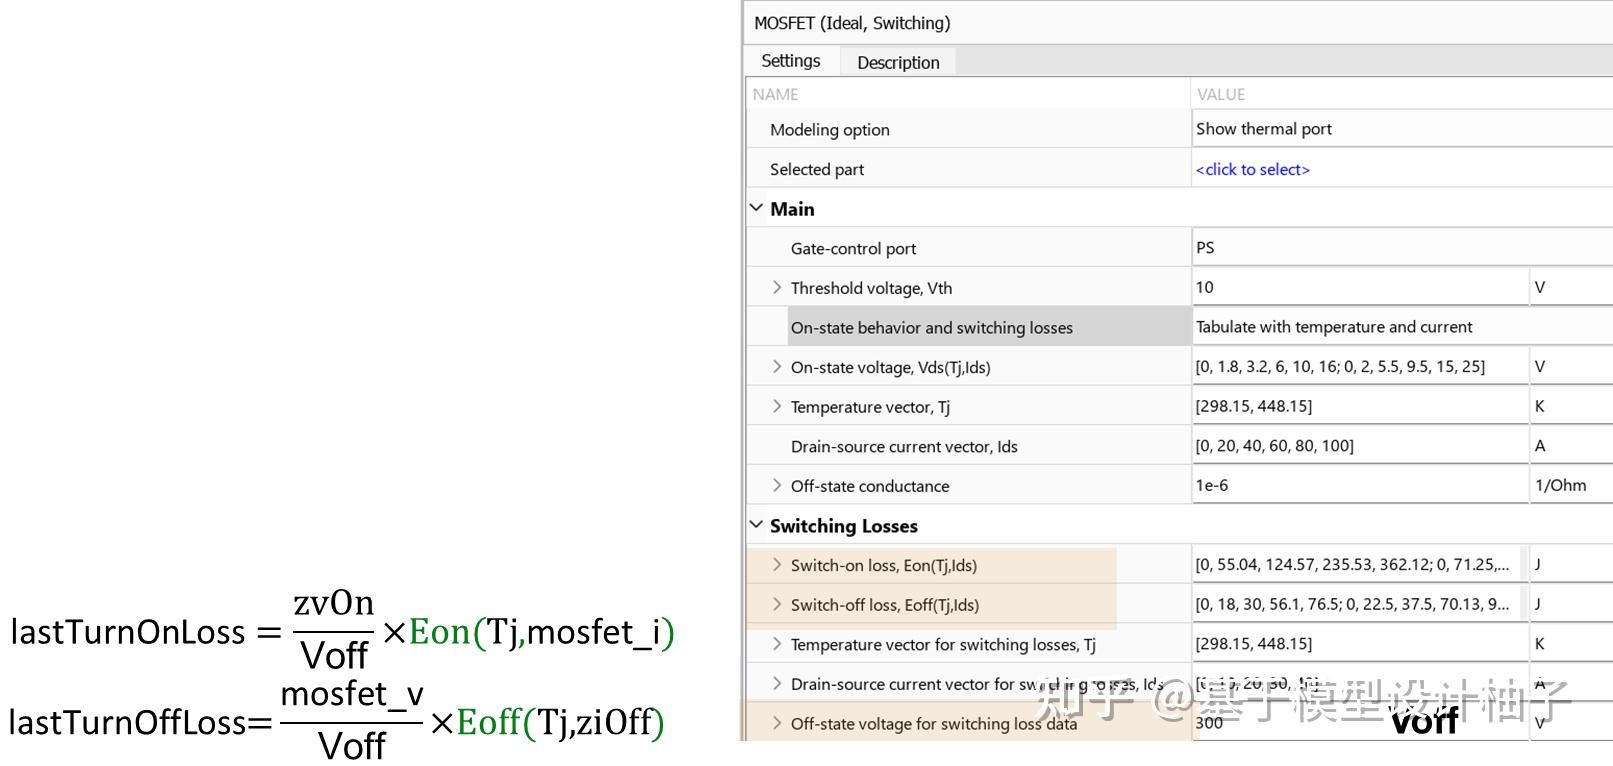Viewport: 1613px width, 766px height.
Task: Open the Settings tab
Action: click(x=790, y=61)
